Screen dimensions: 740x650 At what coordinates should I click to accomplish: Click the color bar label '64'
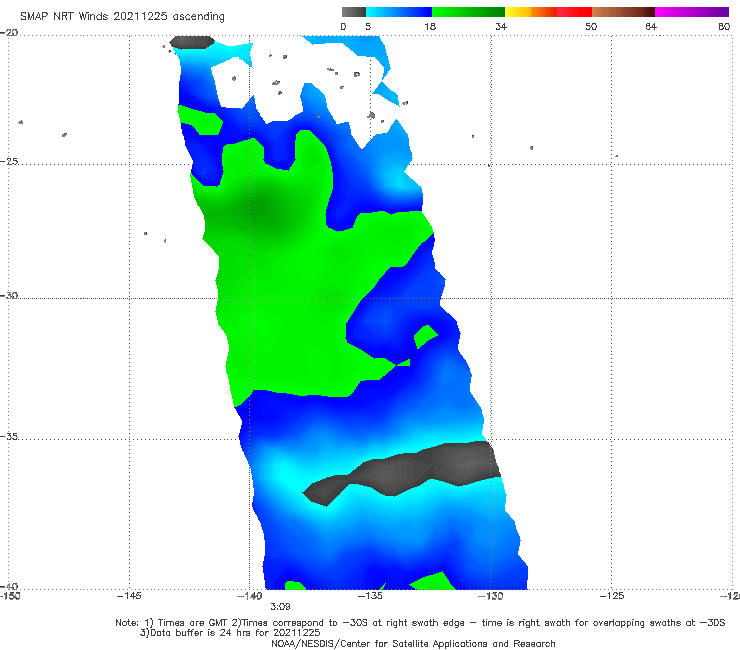coord(651,26)
